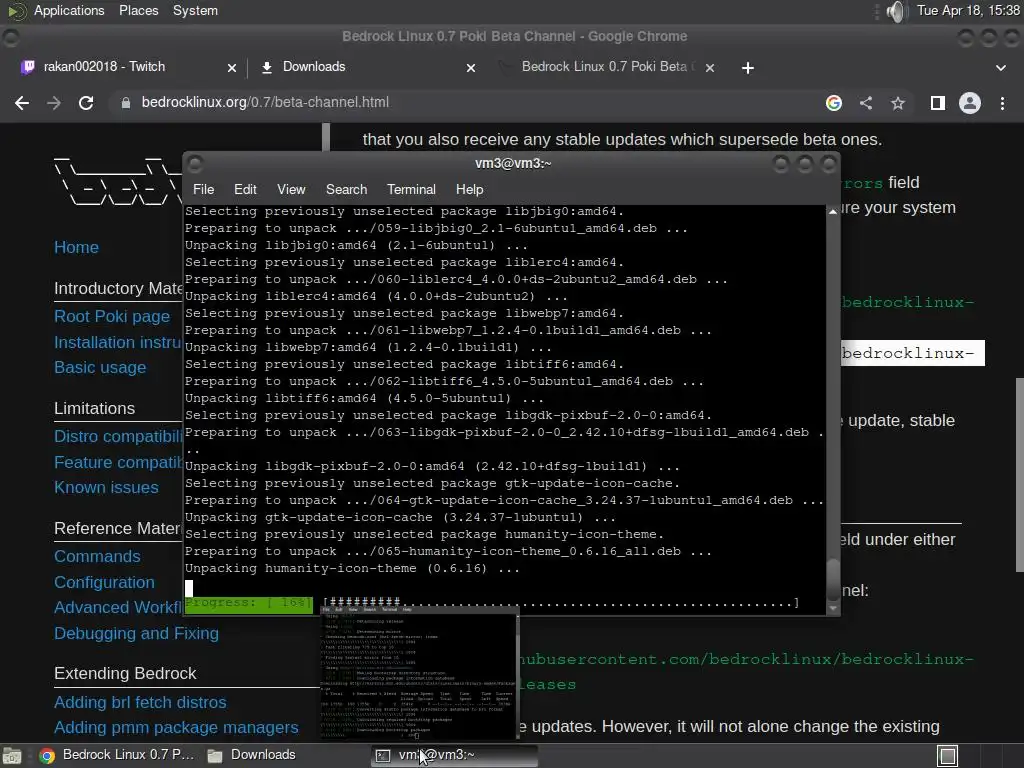Click the site lock icon
1024x768 pixels.
pos(125,103)
